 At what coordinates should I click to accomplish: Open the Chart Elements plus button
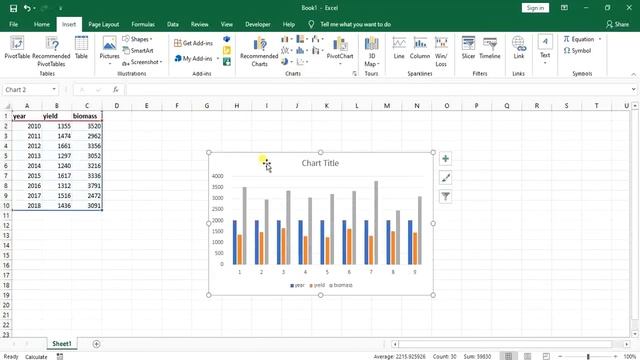445,159
